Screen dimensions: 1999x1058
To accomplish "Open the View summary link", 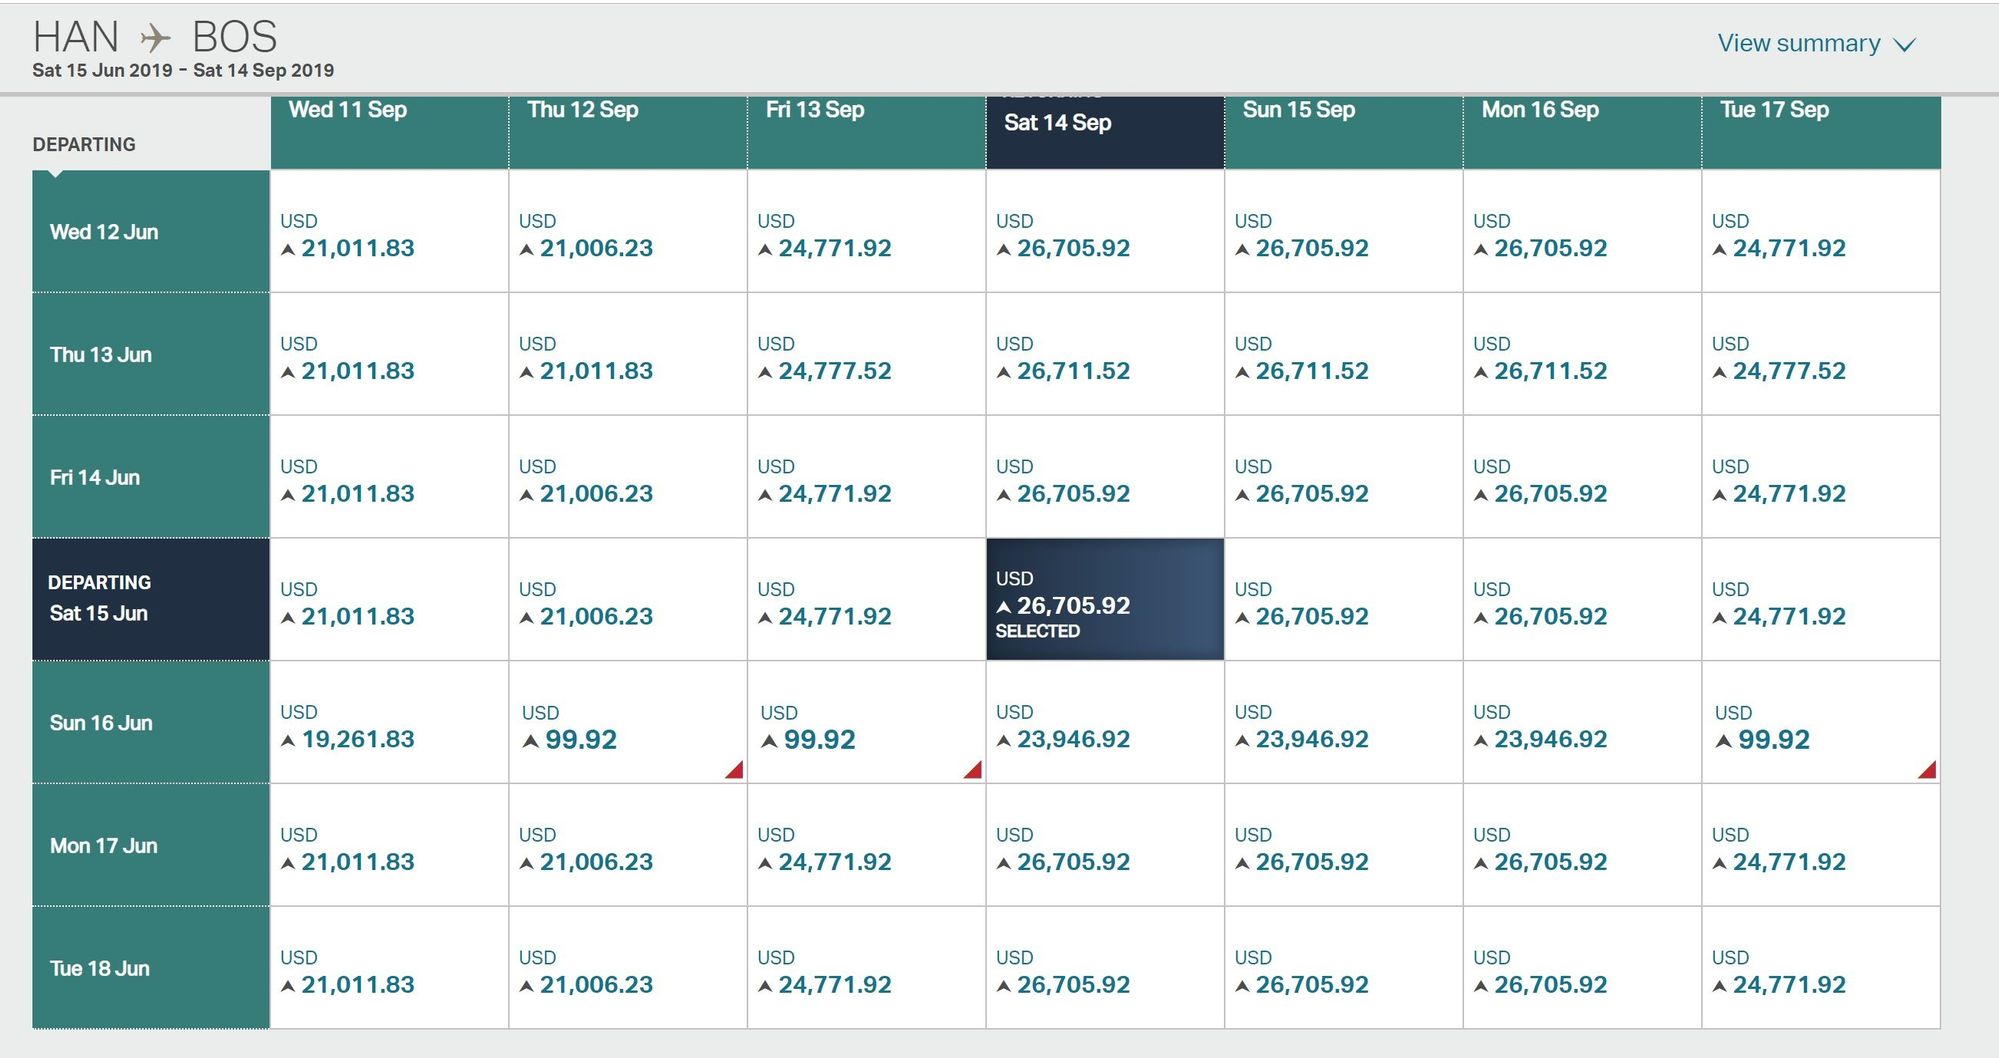I will pos(1798,44).
